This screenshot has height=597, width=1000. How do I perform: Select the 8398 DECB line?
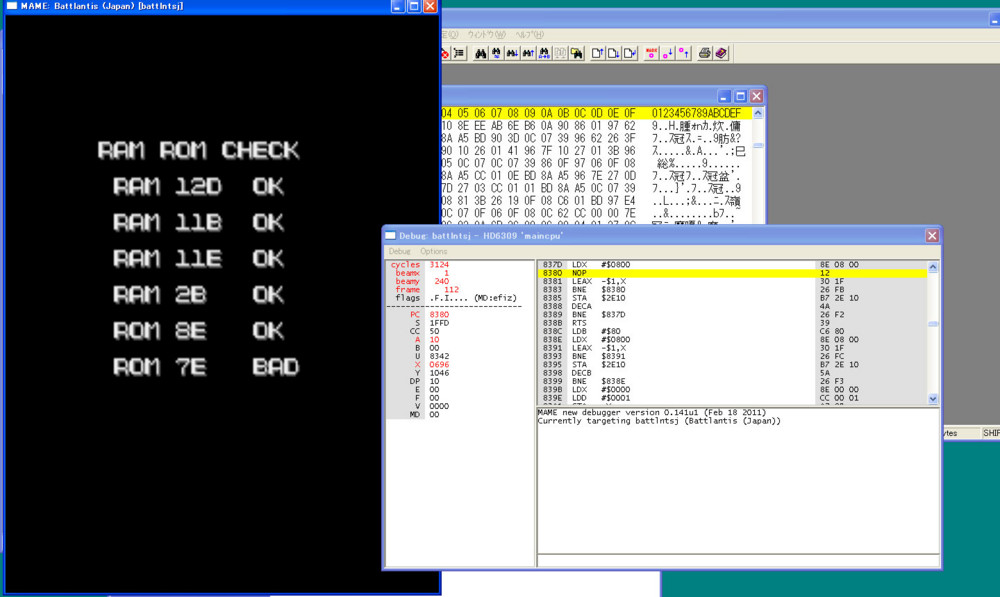click(732, 372)
